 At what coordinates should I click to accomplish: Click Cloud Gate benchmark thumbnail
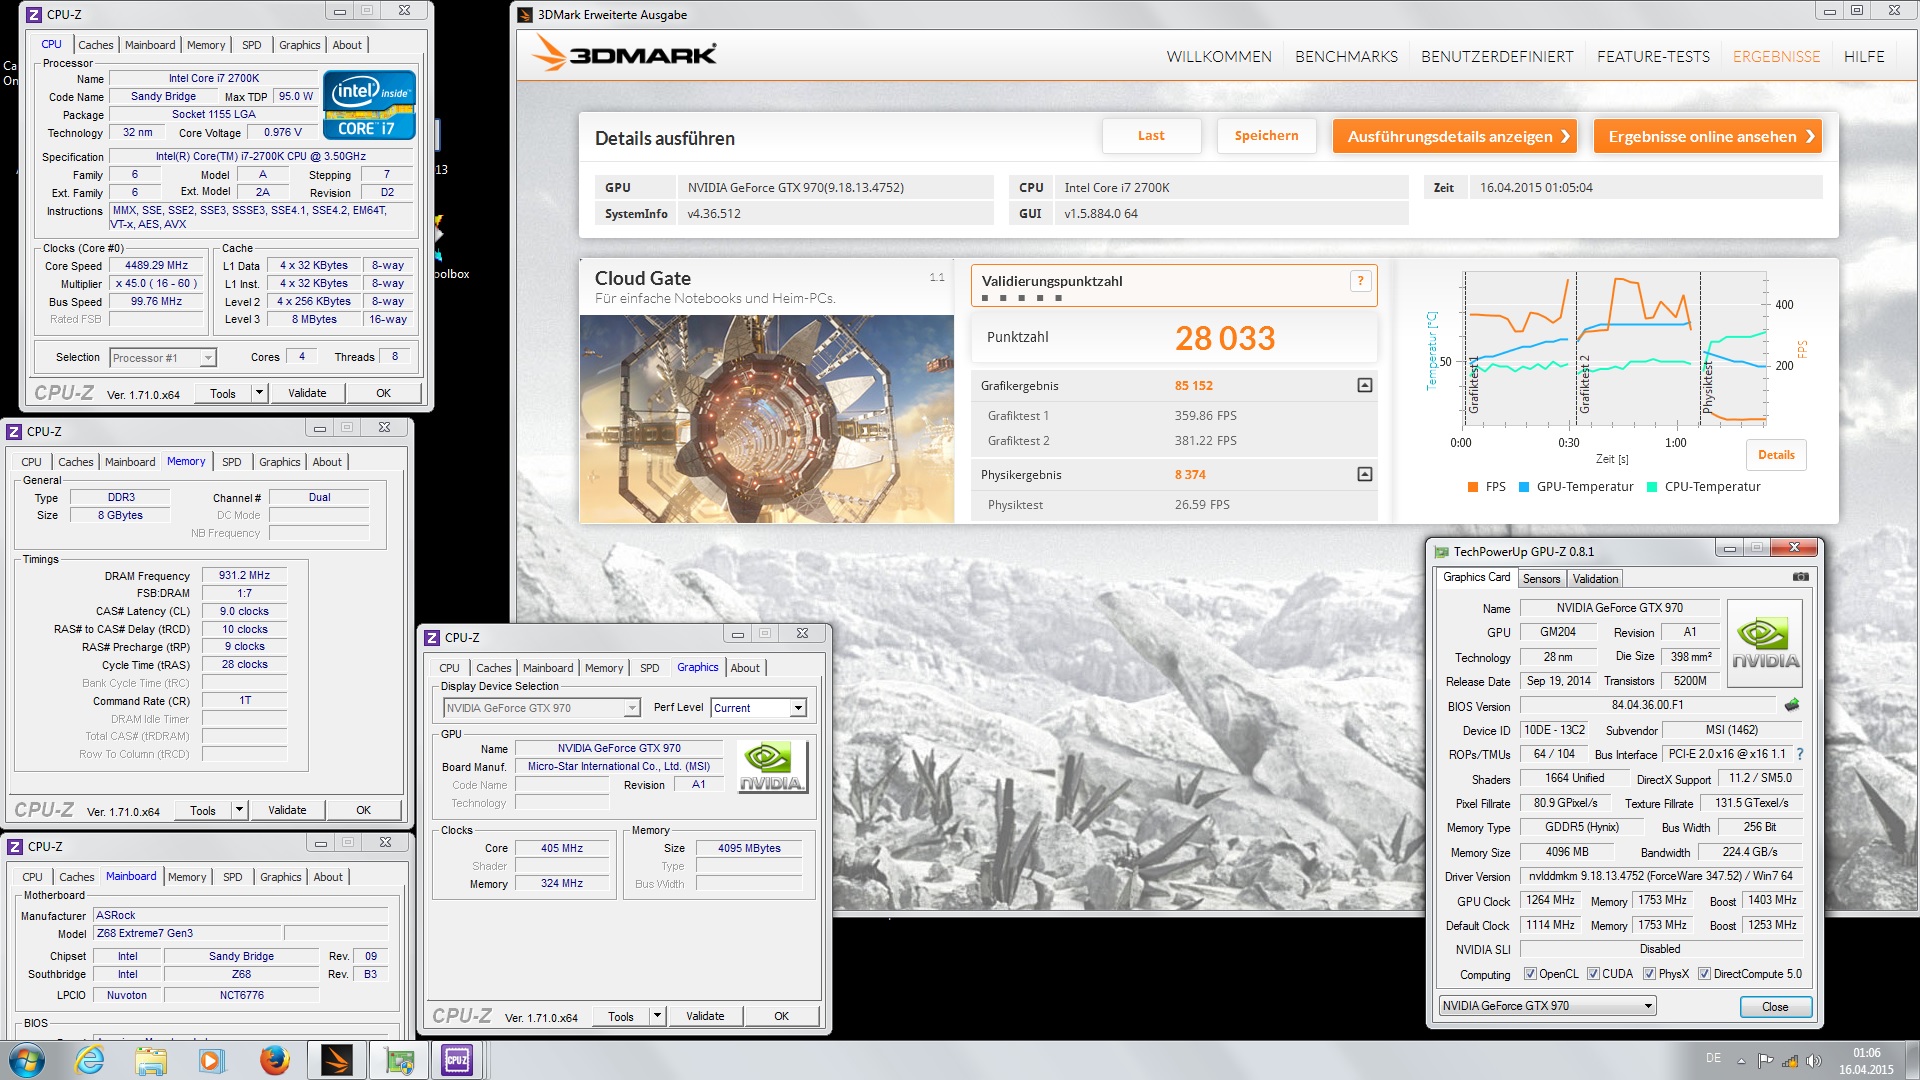(767, 419)
